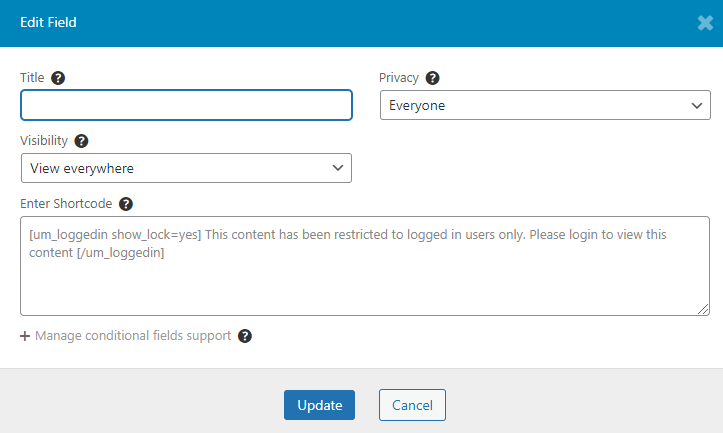This screenshot has height=433, width=723.
Task: Click the Privacy help question mark icon
Action: pos(432,78)
